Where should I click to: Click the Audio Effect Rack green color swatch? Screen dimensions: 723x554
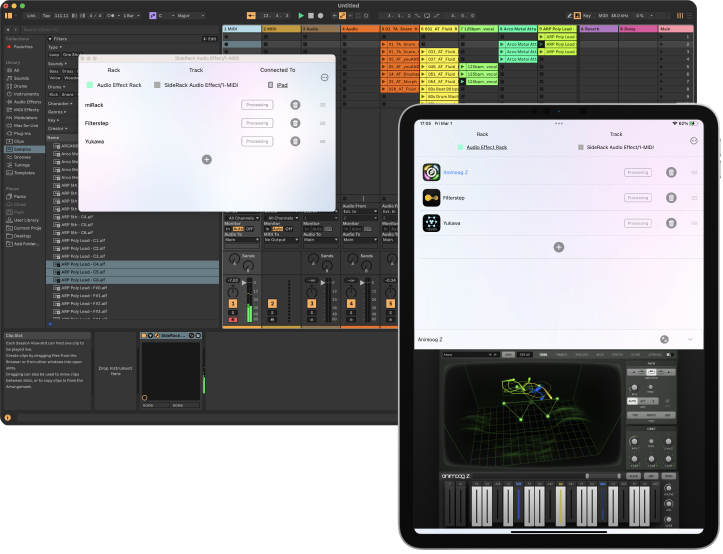(x=90, y=86)
